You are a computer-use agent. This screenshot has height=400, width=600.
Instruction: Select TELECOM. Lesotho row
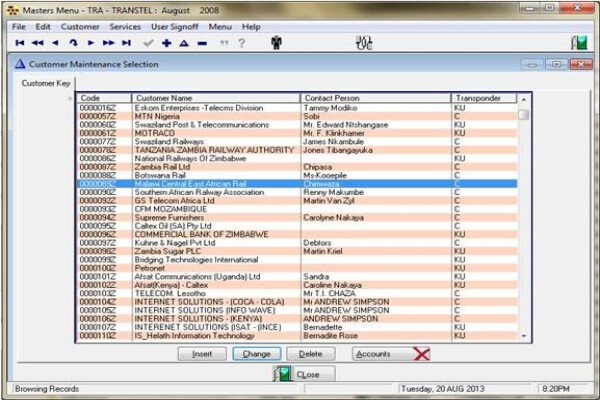(x=297, y=293)
